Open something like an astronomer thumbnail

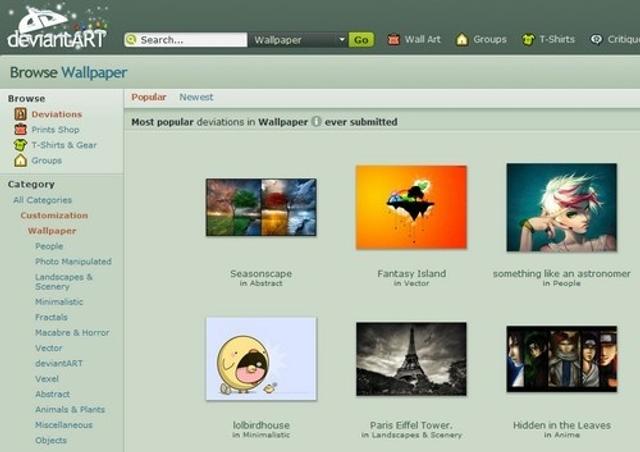pos(562,207)
